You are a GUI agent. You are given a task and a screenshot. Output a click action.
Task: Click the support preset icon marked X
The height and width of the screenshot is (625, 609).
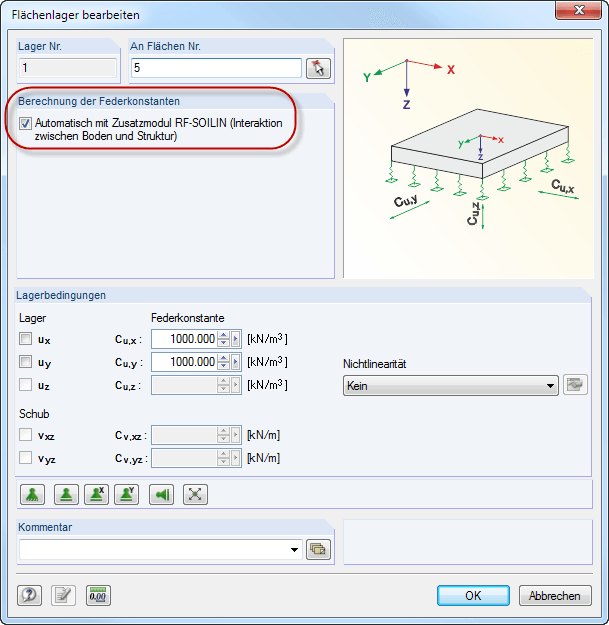[x=96, y=495]
